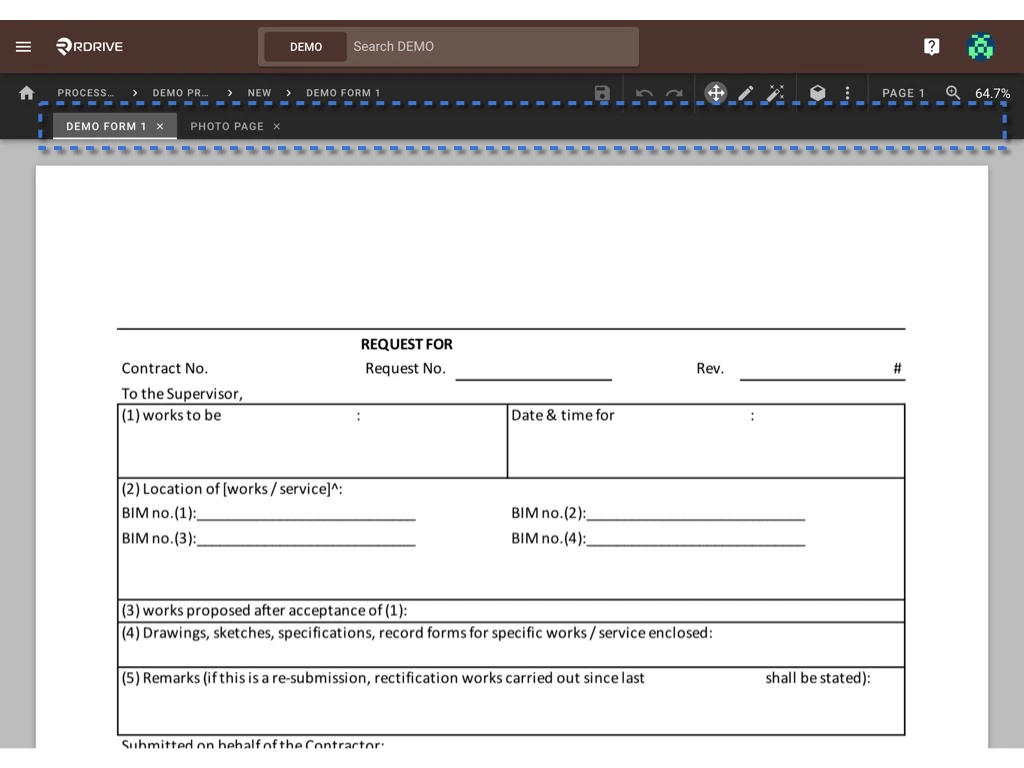Click the DEMO button next to search

tap(307, 46)
